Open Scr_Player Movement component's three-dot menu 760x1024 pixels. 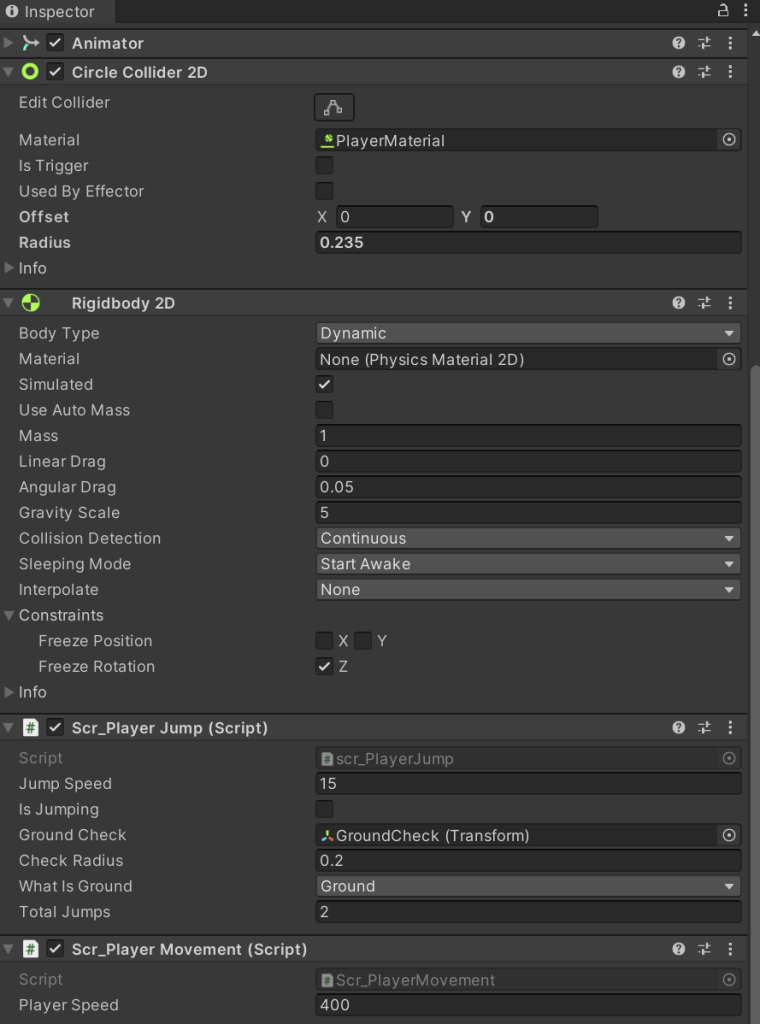[730, 949]
